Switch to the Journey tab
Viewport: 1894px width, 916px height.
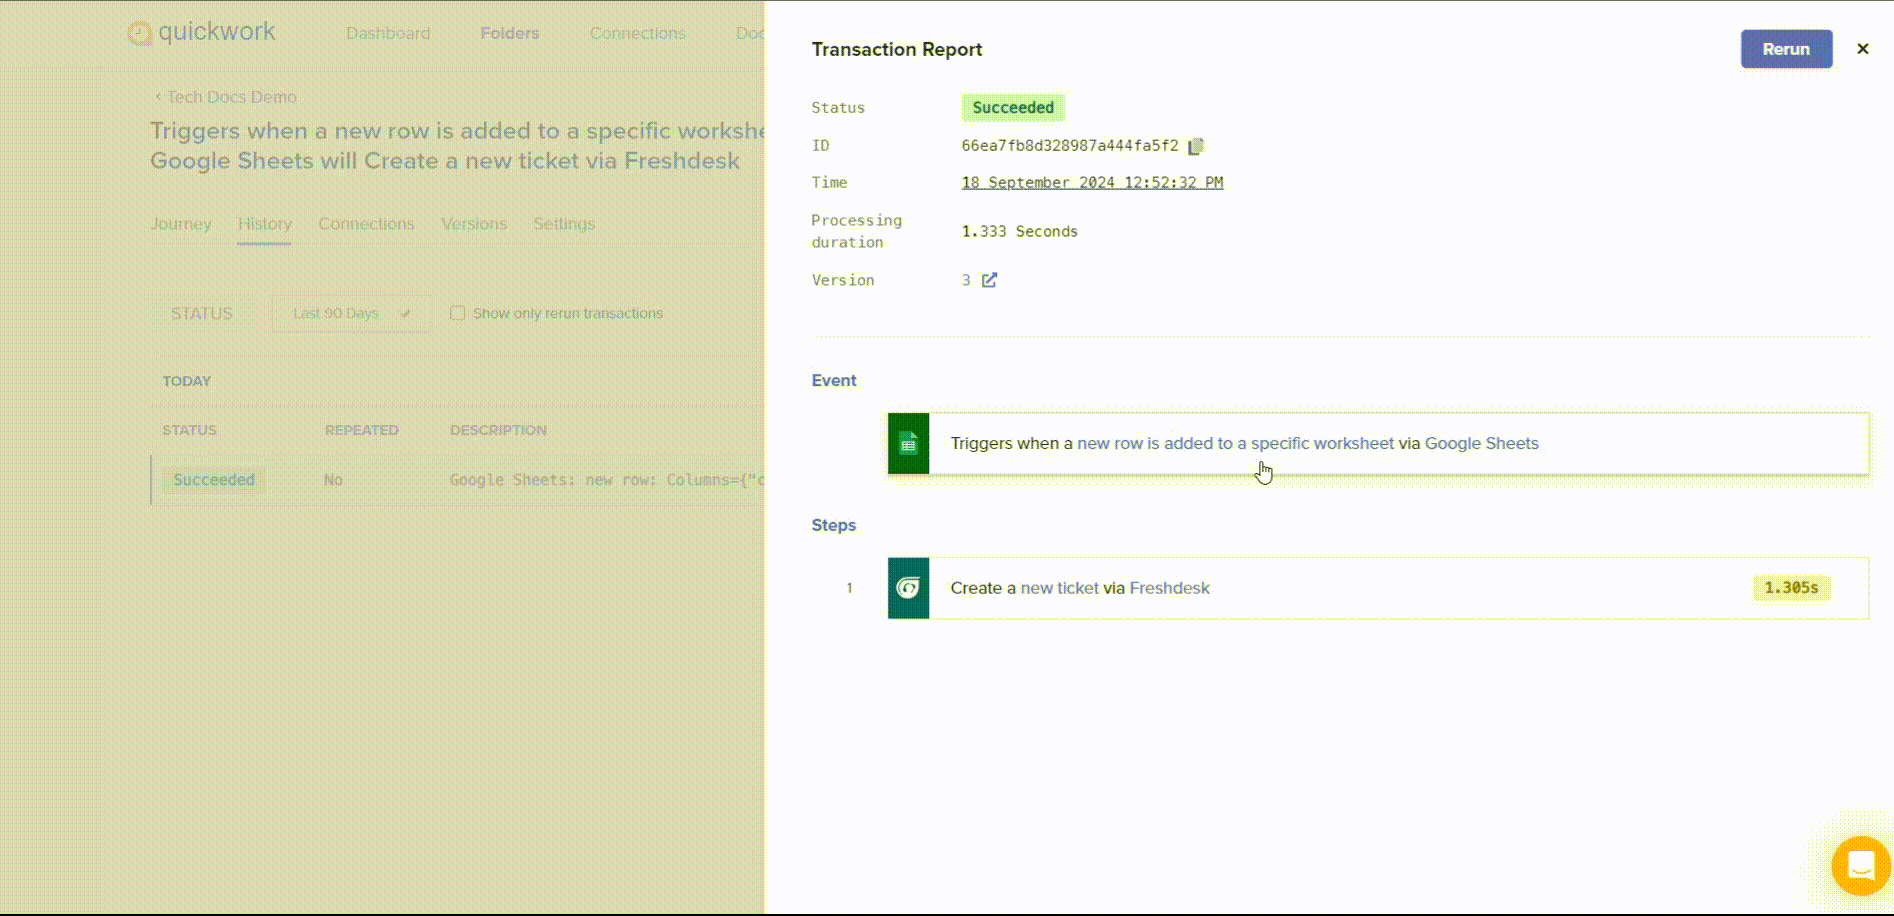click(181, 224)
